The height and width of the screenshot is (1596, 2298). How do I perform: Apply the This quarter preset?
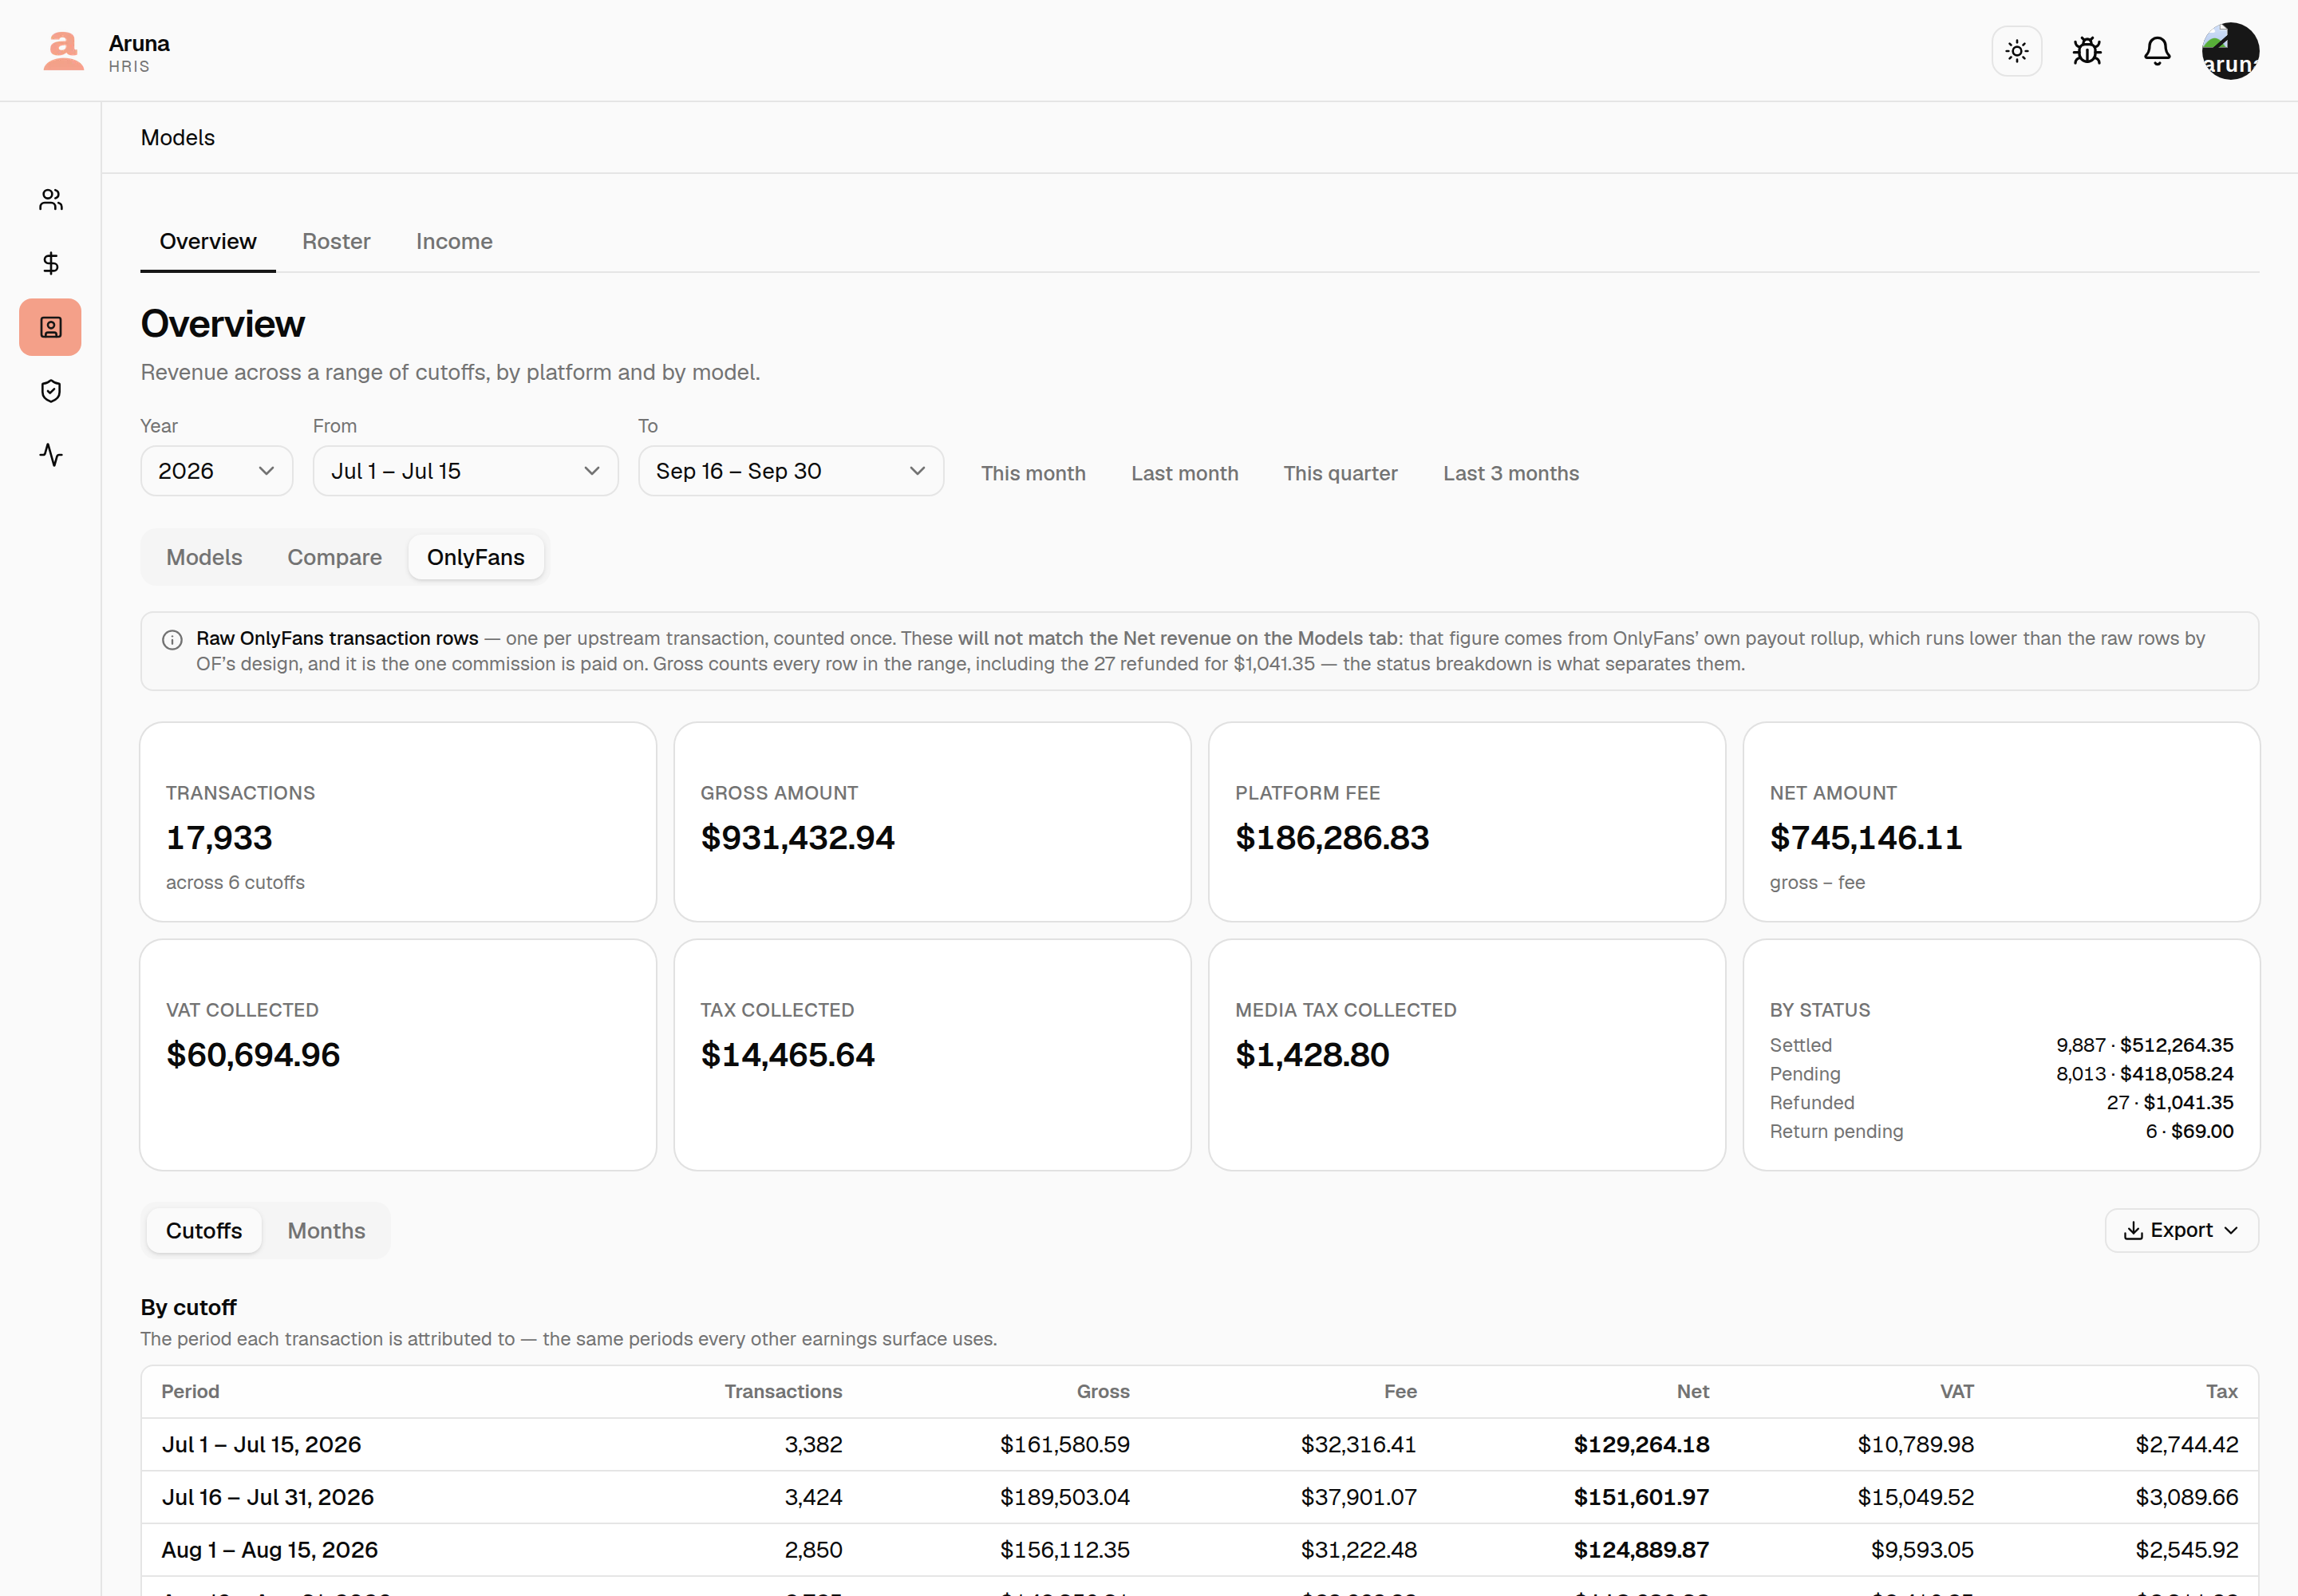click(x=1340, y=473)
